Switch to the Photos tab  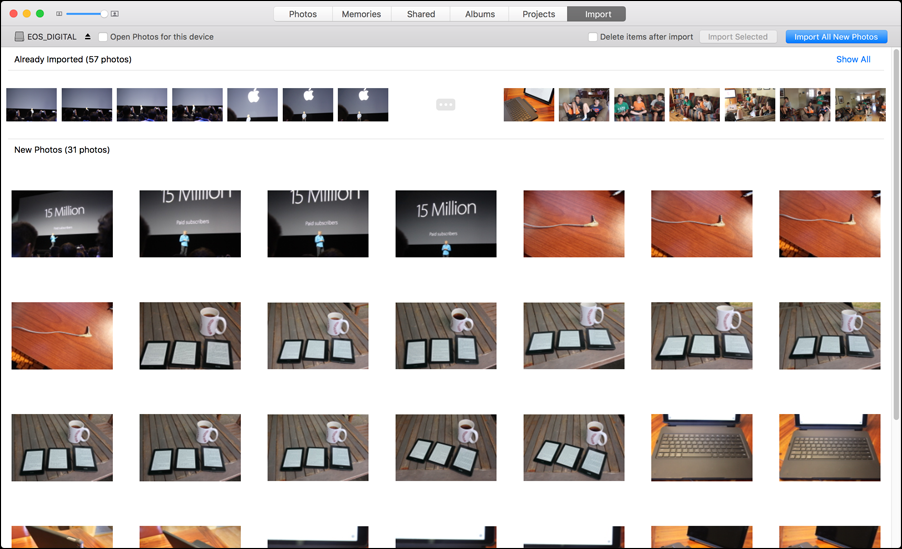click(303, 14)
